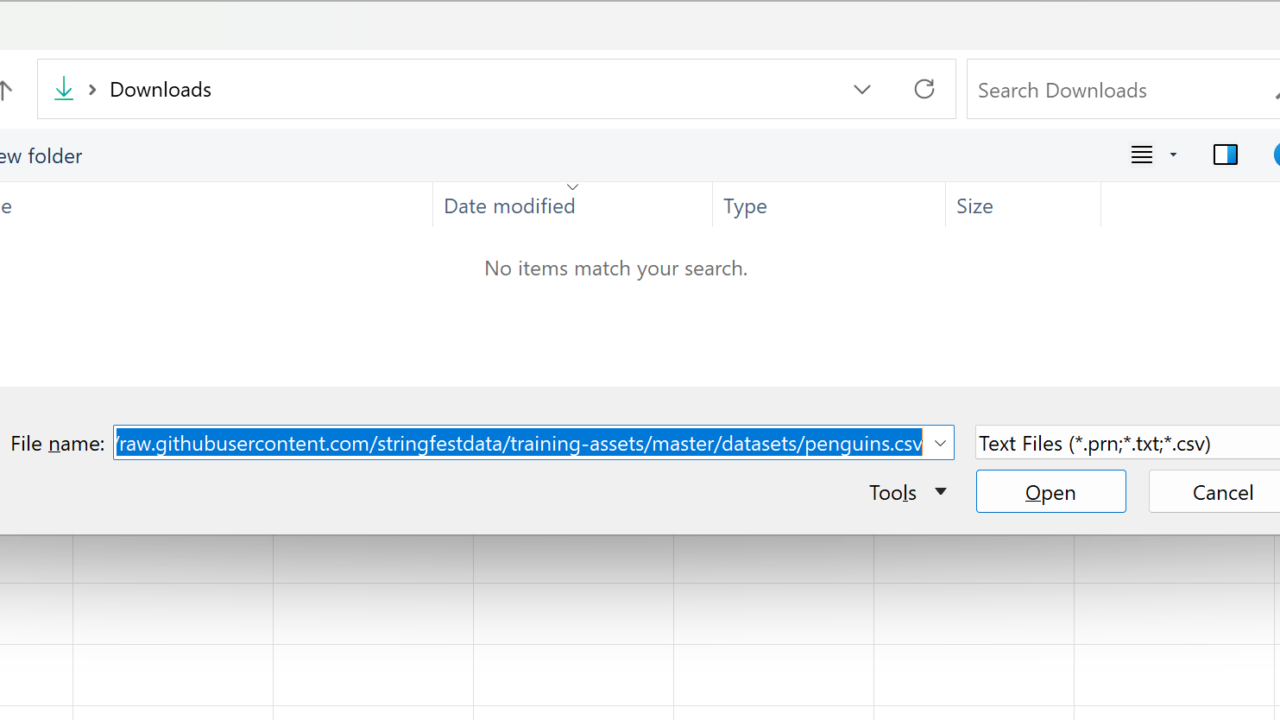Expand the File name dropdown arrow
Viewport: 1280px width, 720px height.
(940, 443)
